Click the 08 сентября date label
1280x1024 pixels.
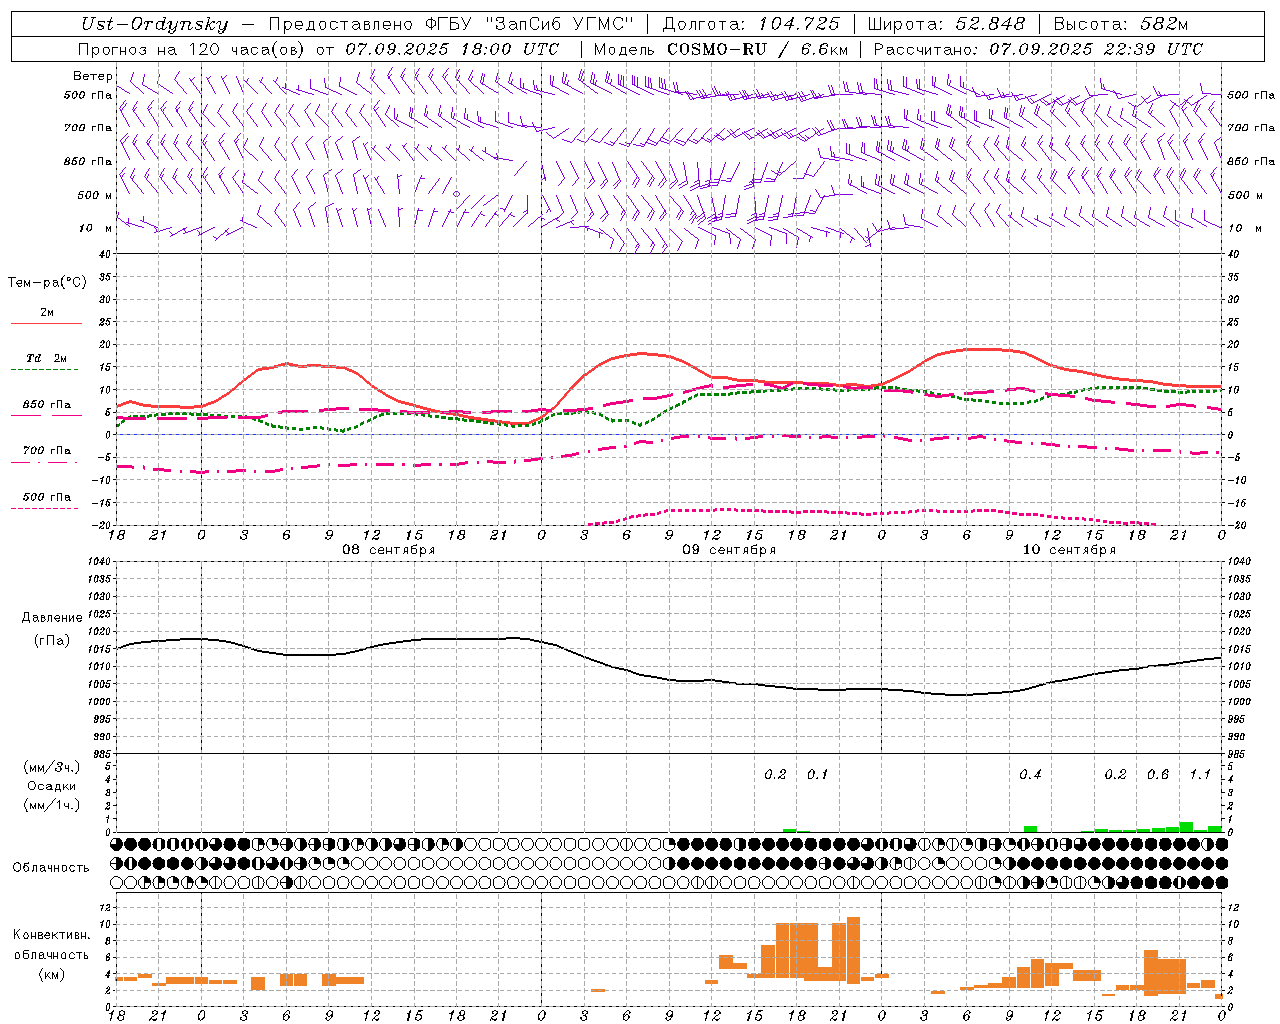[389, 550]
